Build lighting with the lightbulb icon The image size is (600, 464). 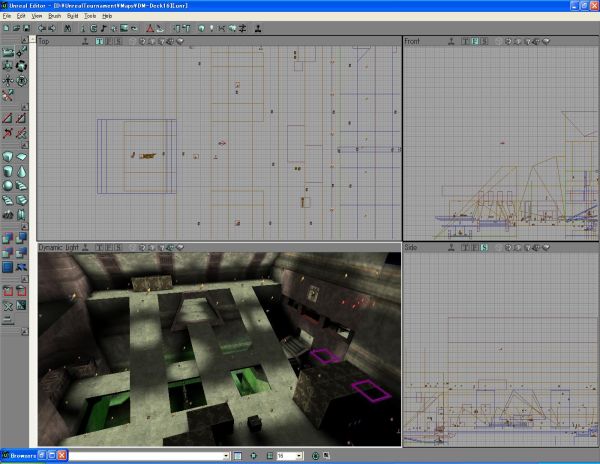point(212,28)
